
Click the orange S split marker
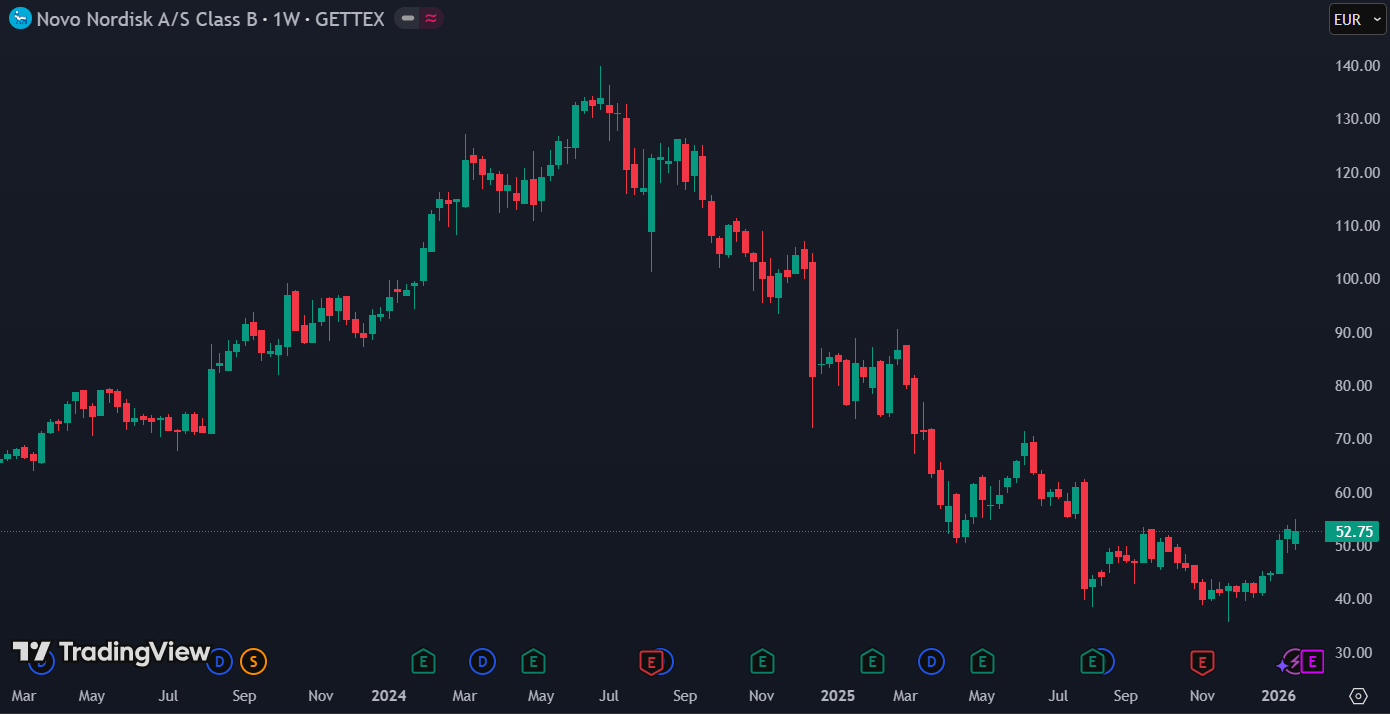tap(254, 661)
